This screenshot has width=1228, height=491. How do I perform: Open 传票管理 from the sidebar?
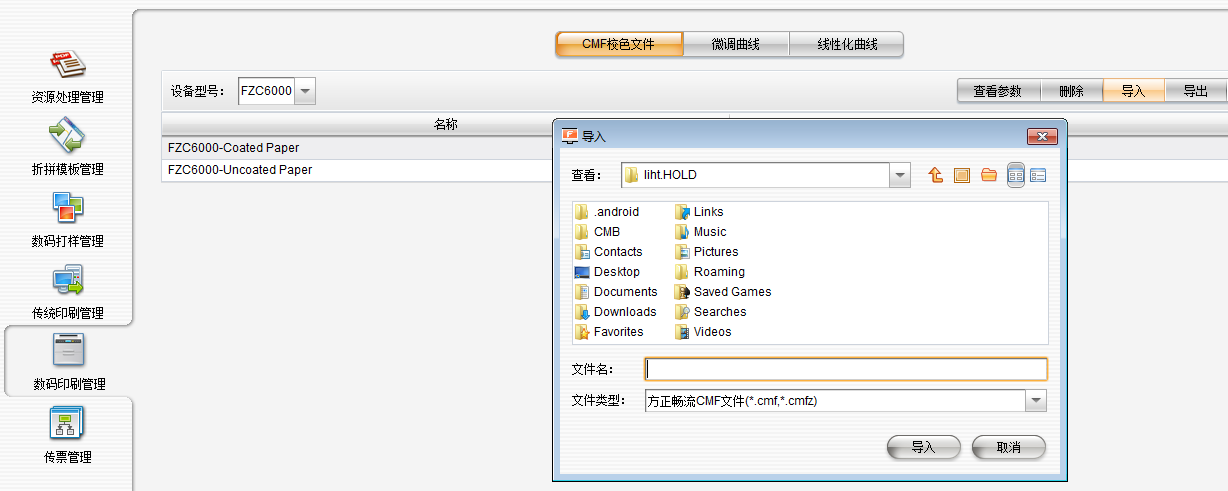pos(67,435)
